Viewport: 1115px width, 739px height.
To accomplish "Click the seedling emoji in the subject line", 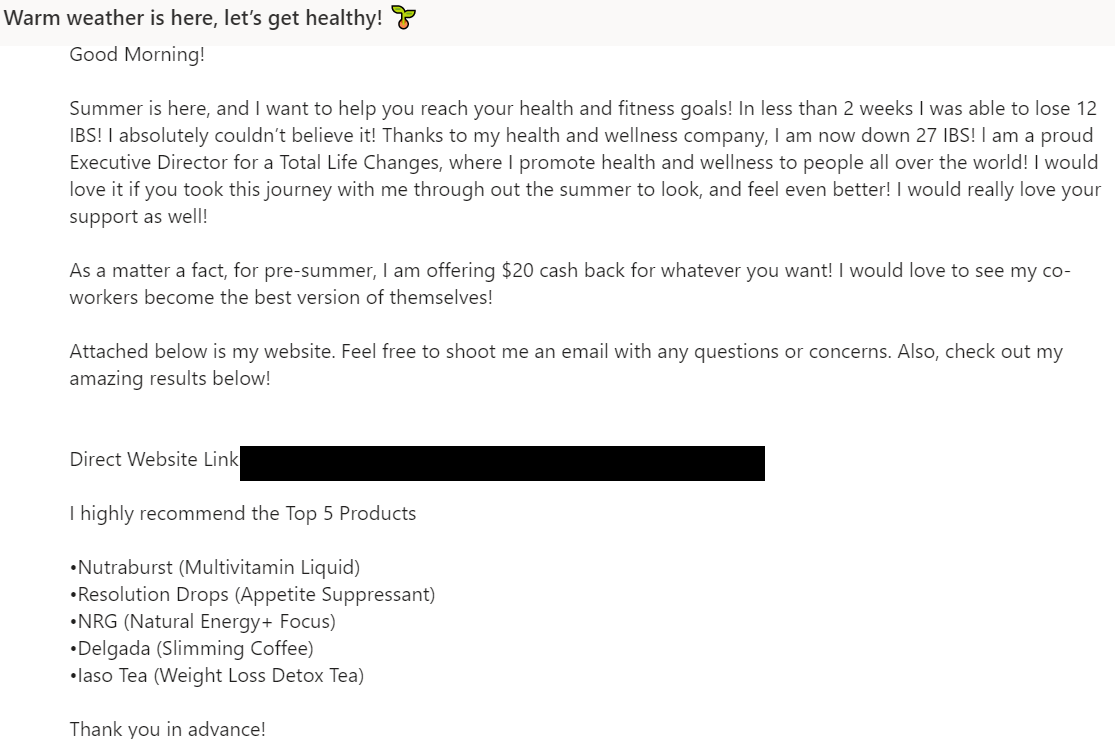I will click(403, 18).
